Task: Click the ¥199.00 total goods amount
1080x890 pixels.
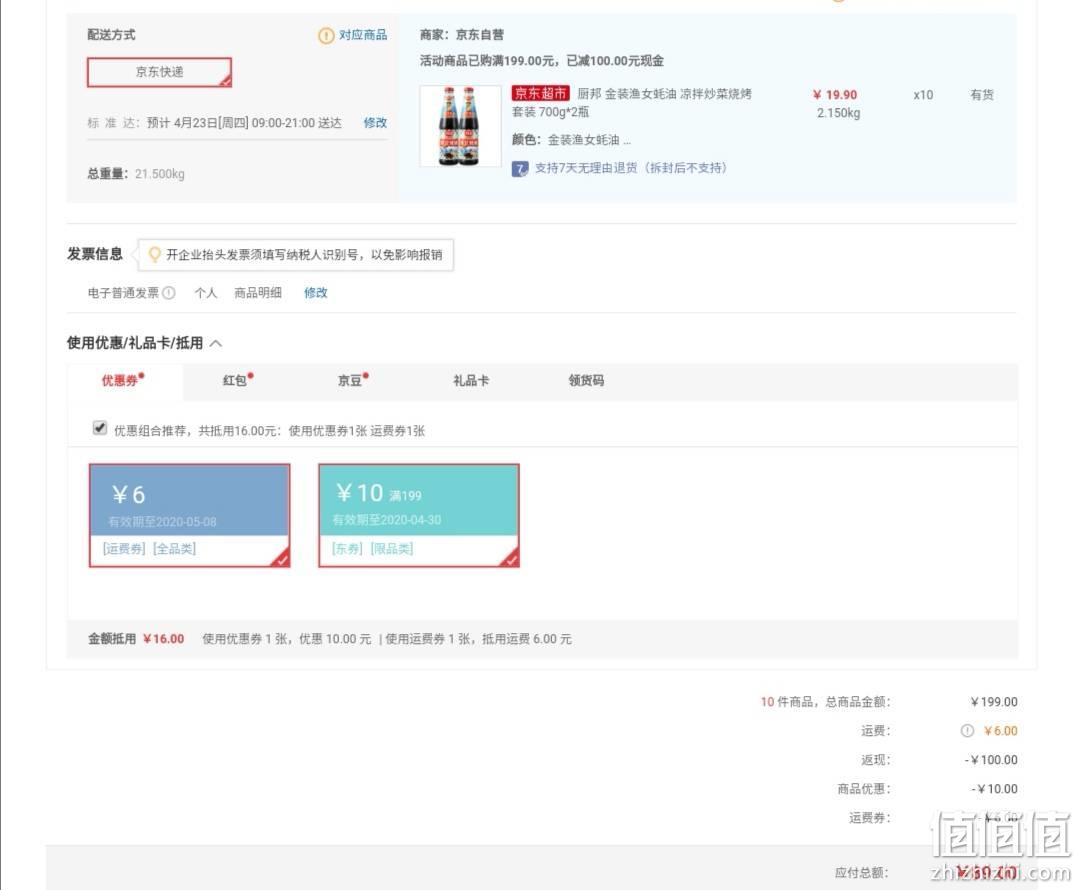Action: [x=994, y=702]
